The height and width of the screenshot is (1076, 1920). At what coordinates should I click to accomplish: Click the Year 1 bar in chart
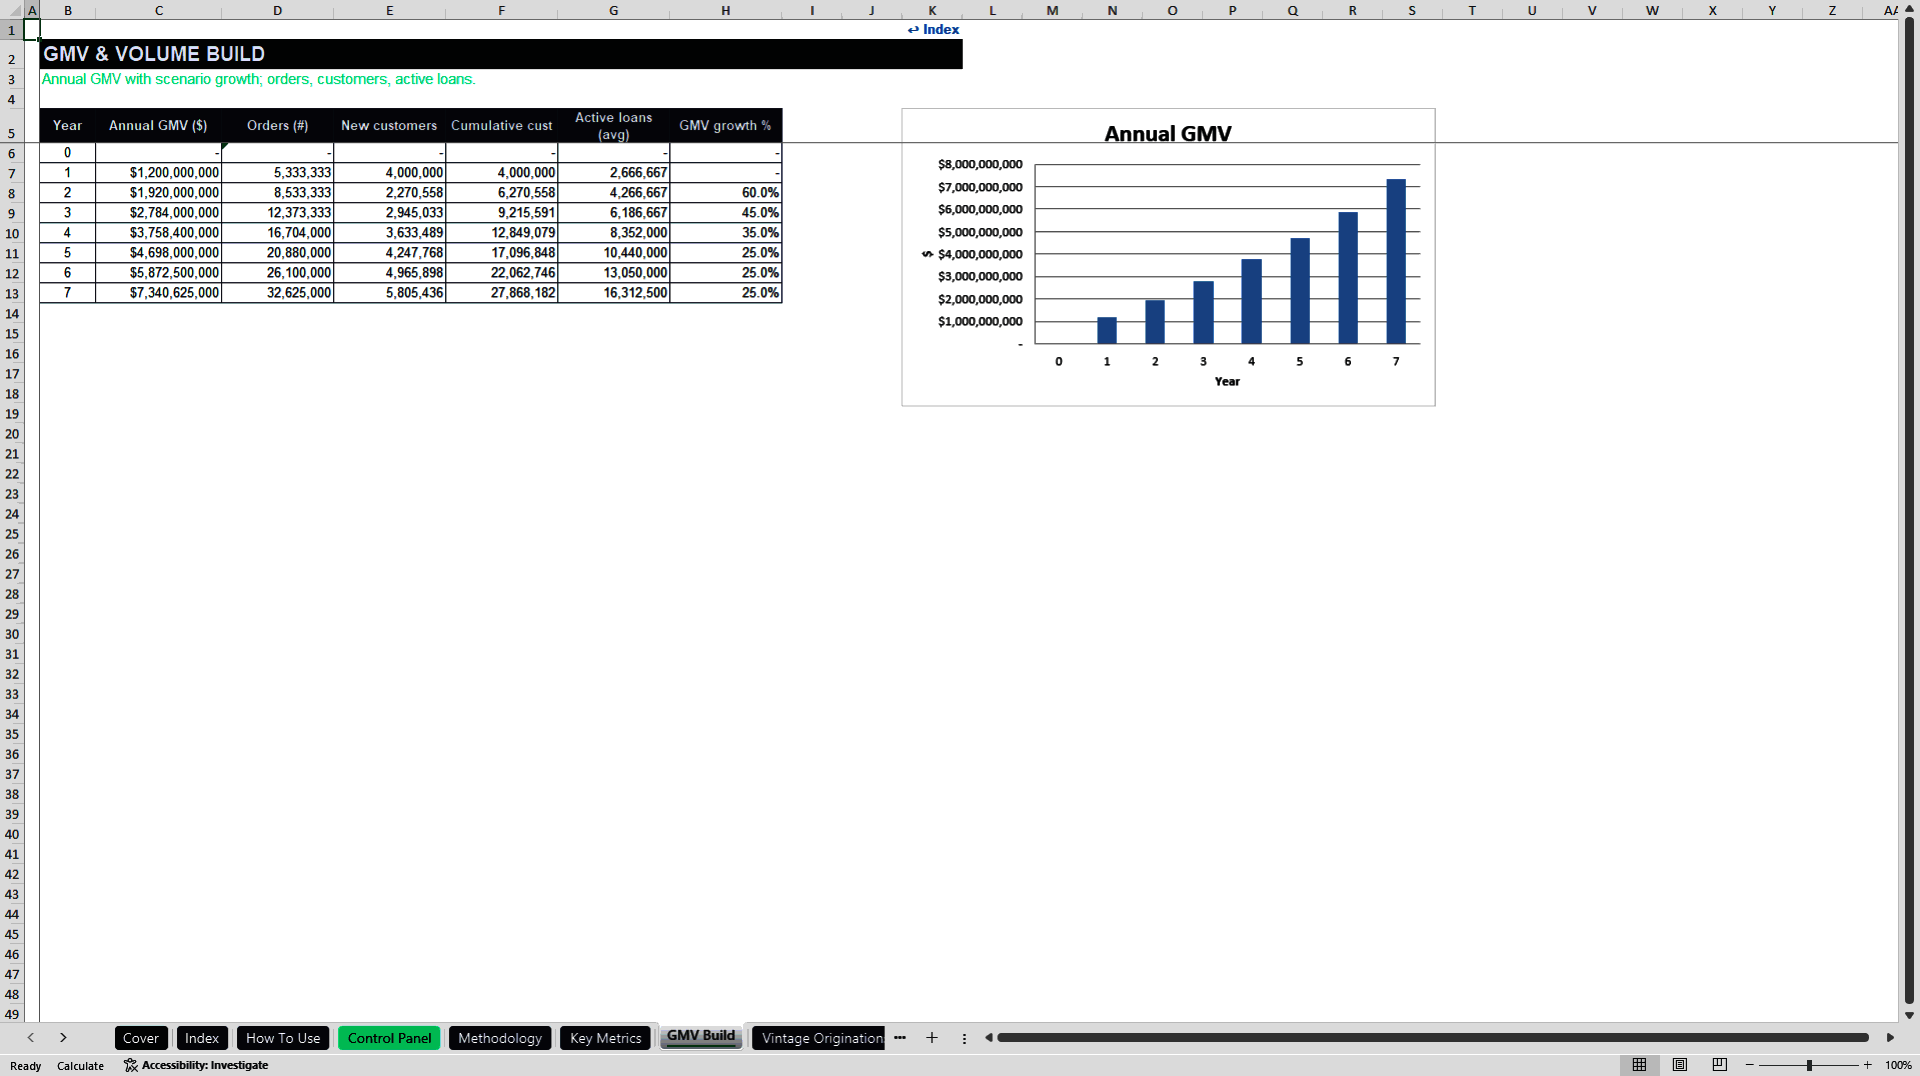point(1107,331)
